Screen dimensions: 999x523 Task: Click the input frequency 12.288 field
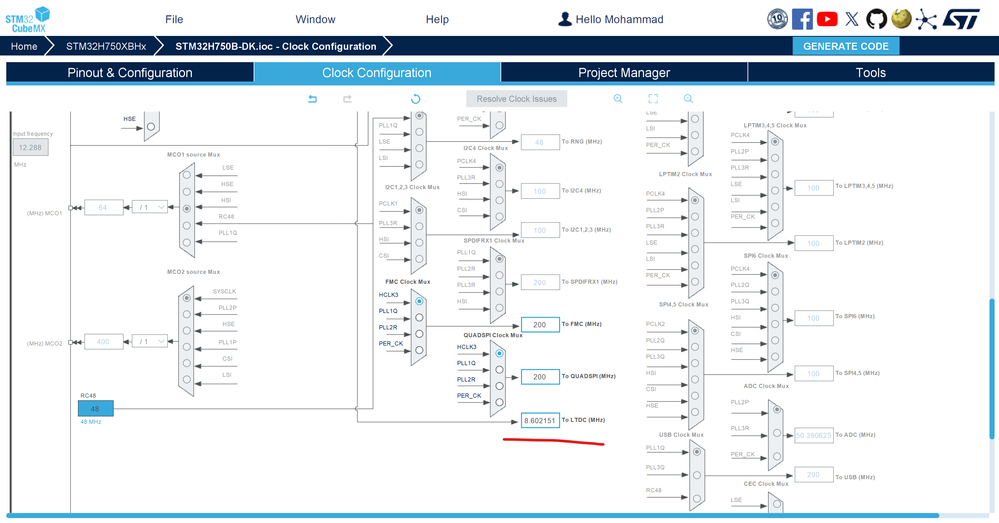[30, 147]
